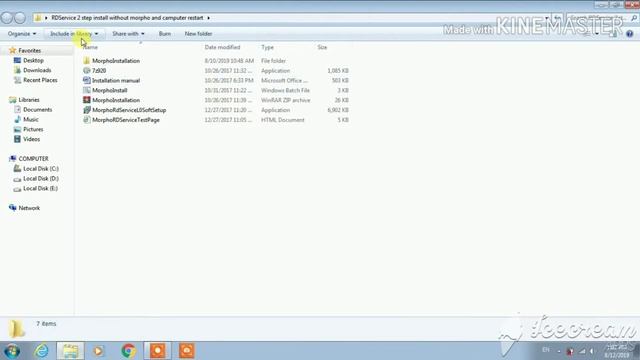
Task: Click the Documents library icon
Action: pos(17,109)
